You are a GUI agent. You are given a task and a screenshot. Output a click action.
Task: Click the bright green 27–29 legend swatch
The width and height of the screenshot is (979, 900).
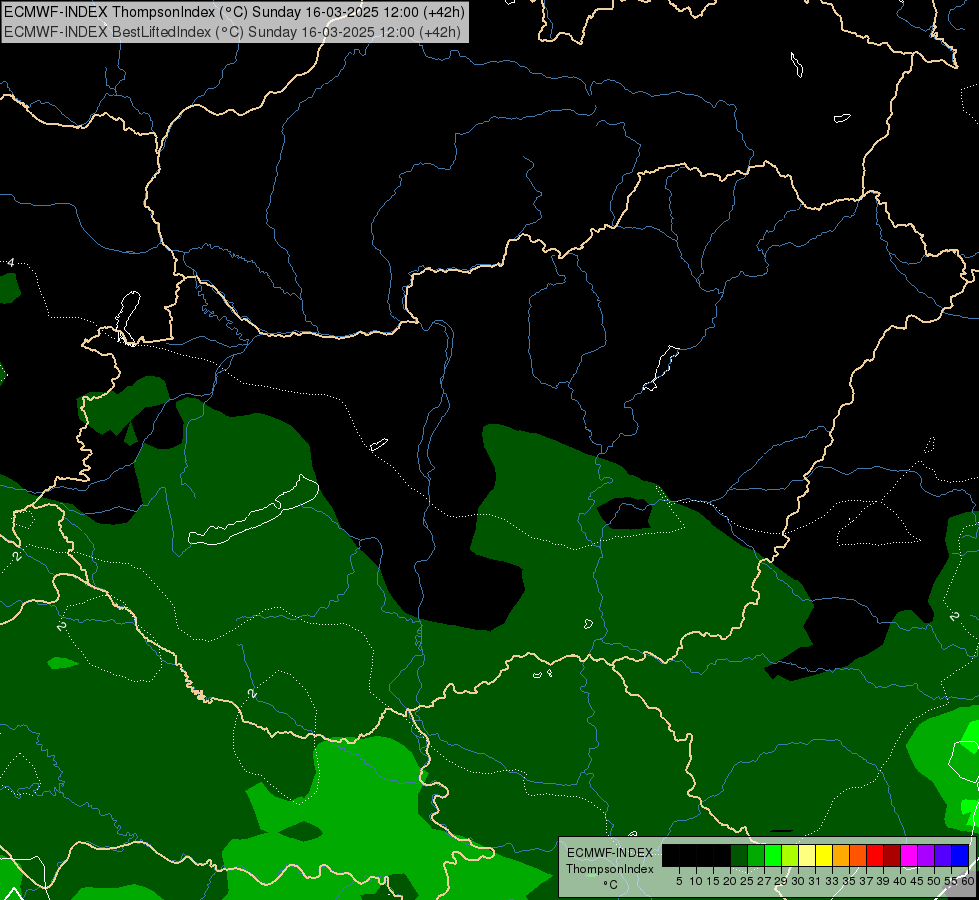[773, 855]
